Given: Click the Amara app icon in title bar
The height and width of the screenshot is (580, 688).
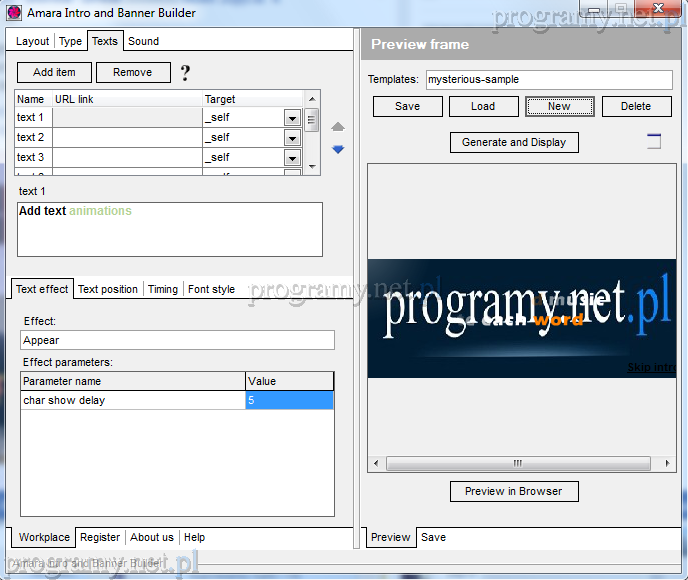Looking at the screenshot, I should click(x=14, y=13).
